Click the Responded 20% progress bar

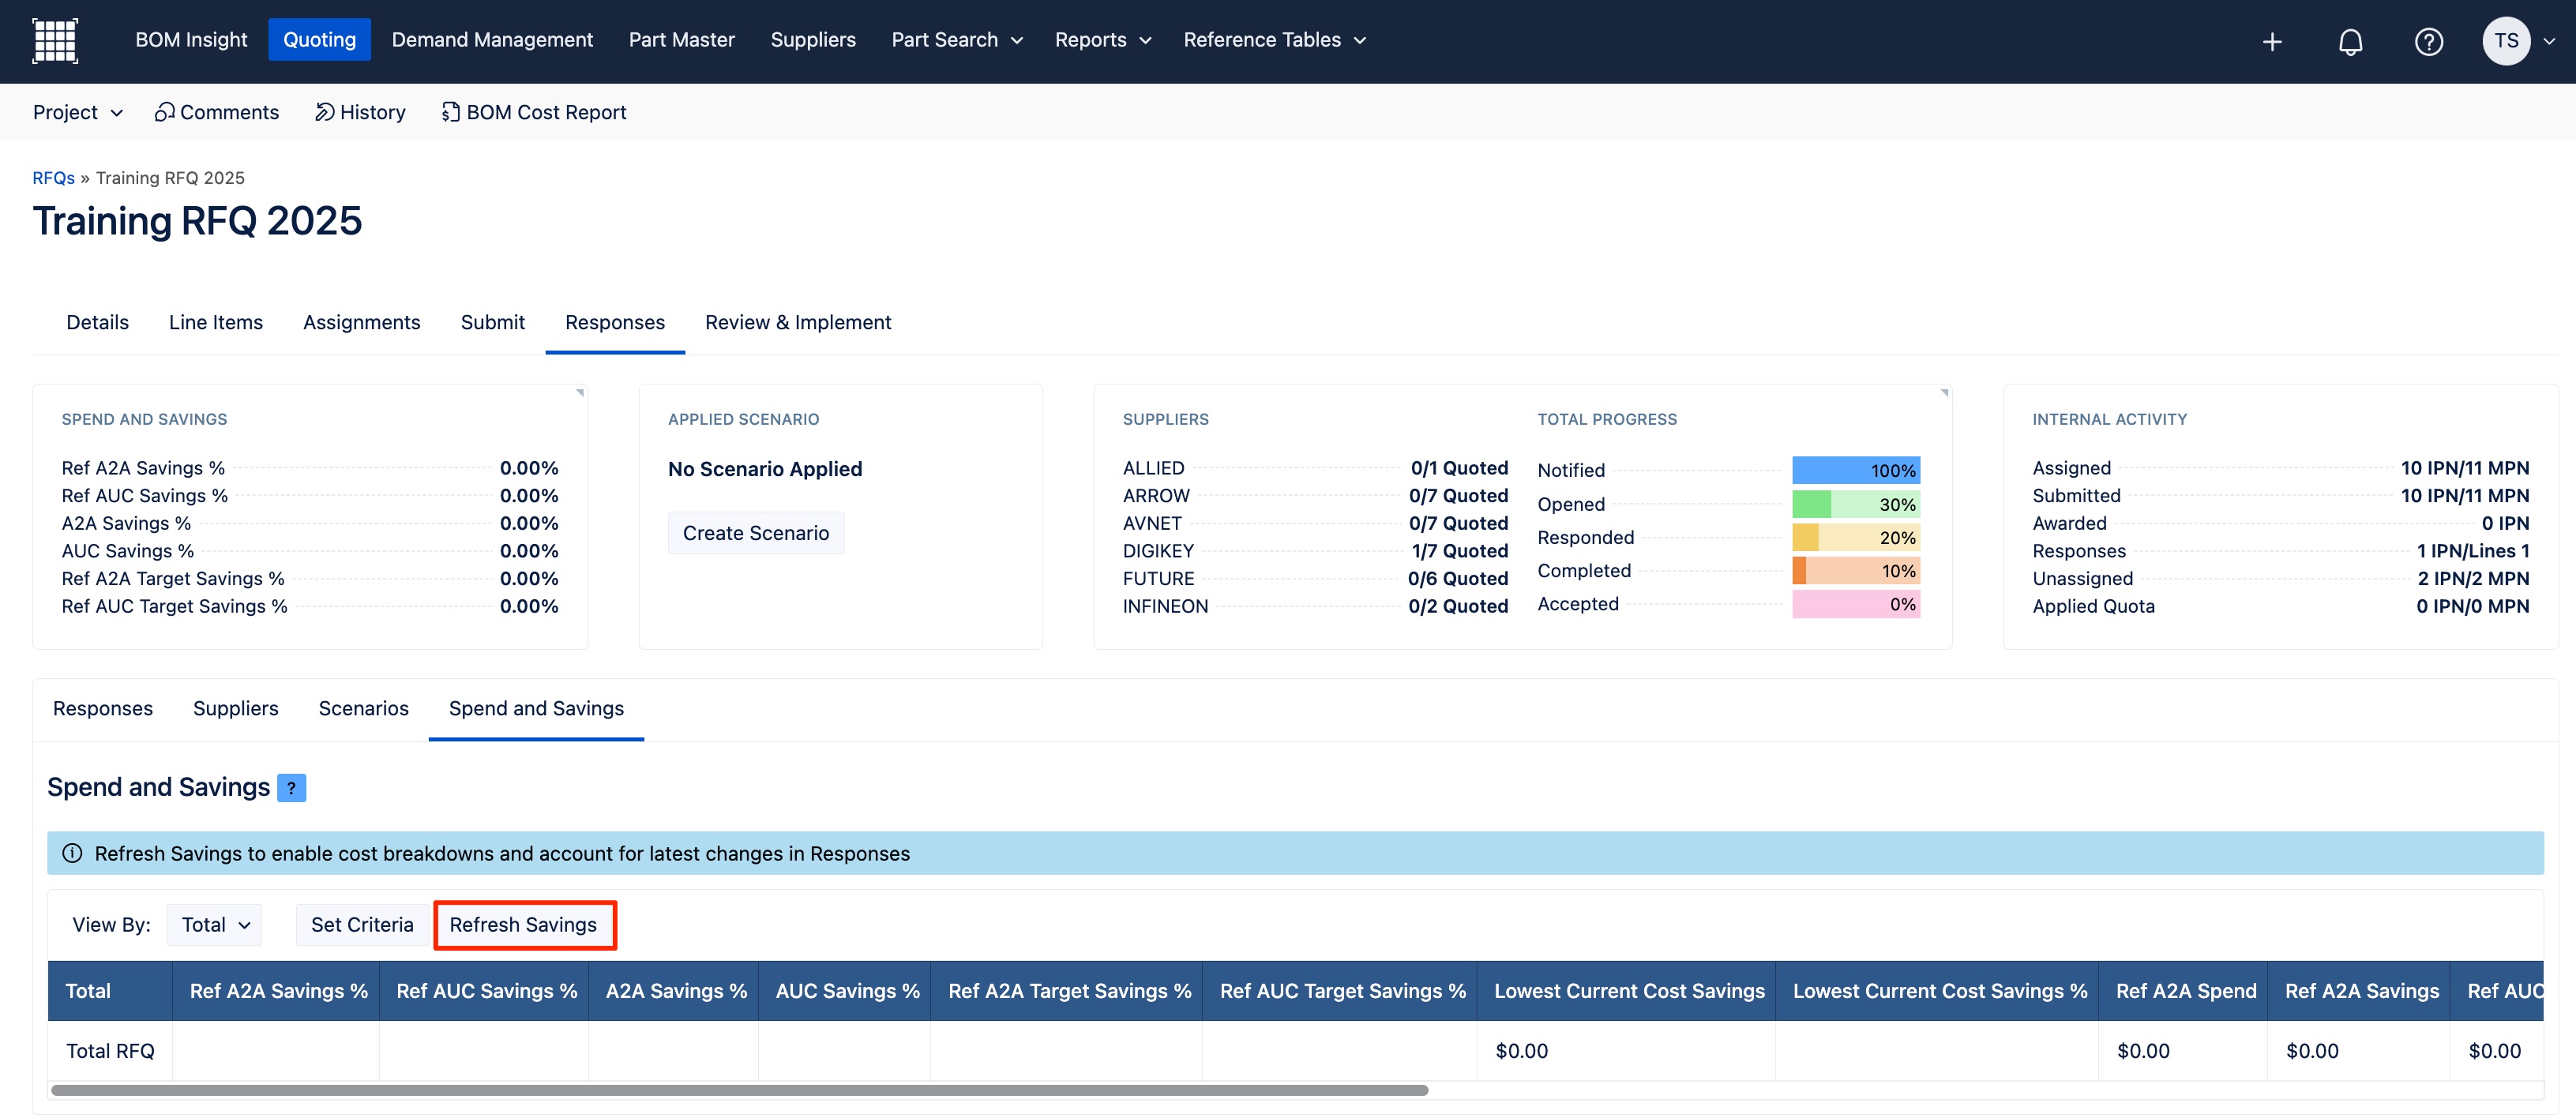1855,537
